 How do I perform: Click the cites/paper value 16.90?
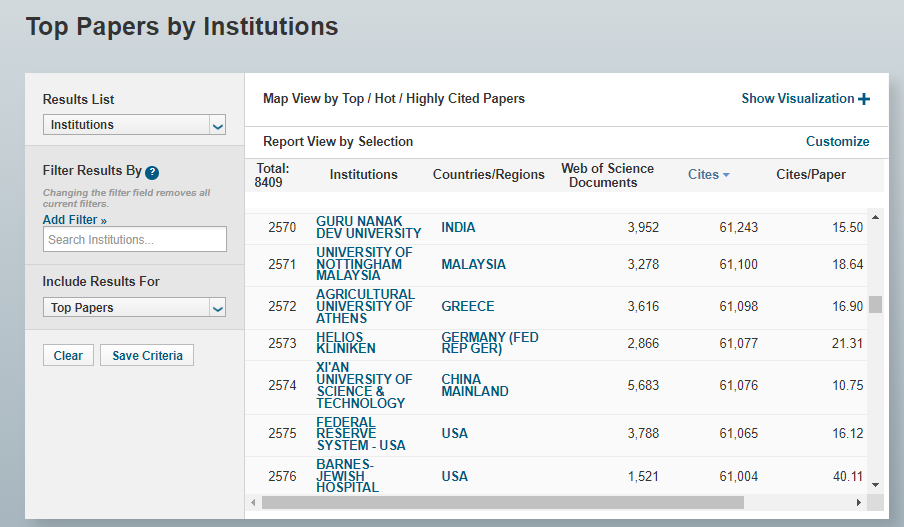848,306
